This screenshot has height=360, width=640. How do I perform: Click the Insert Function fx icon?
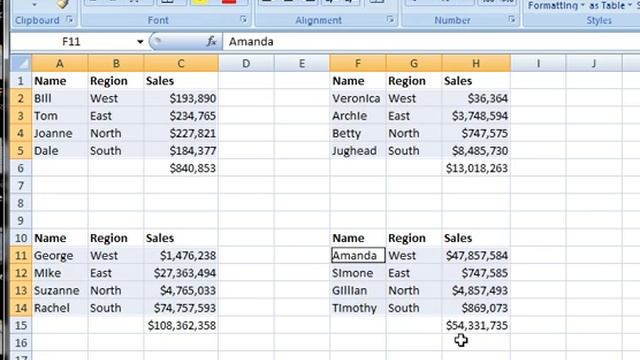point(211,41)
